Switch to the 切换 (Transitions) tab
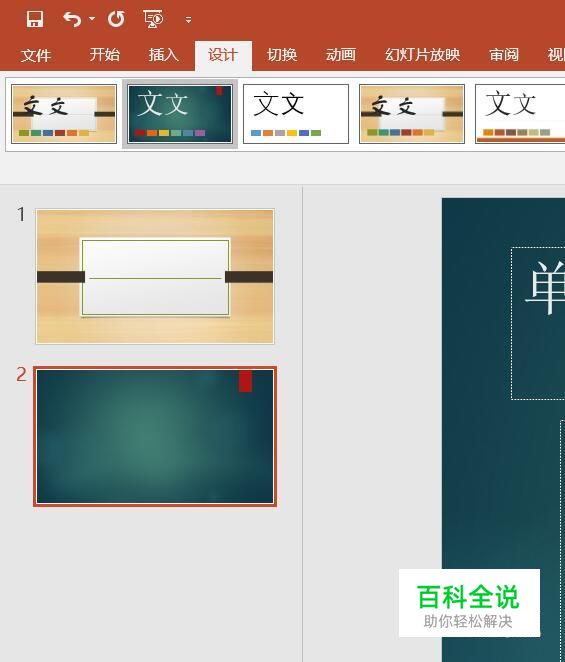The image size is (565, 662). 282,55
